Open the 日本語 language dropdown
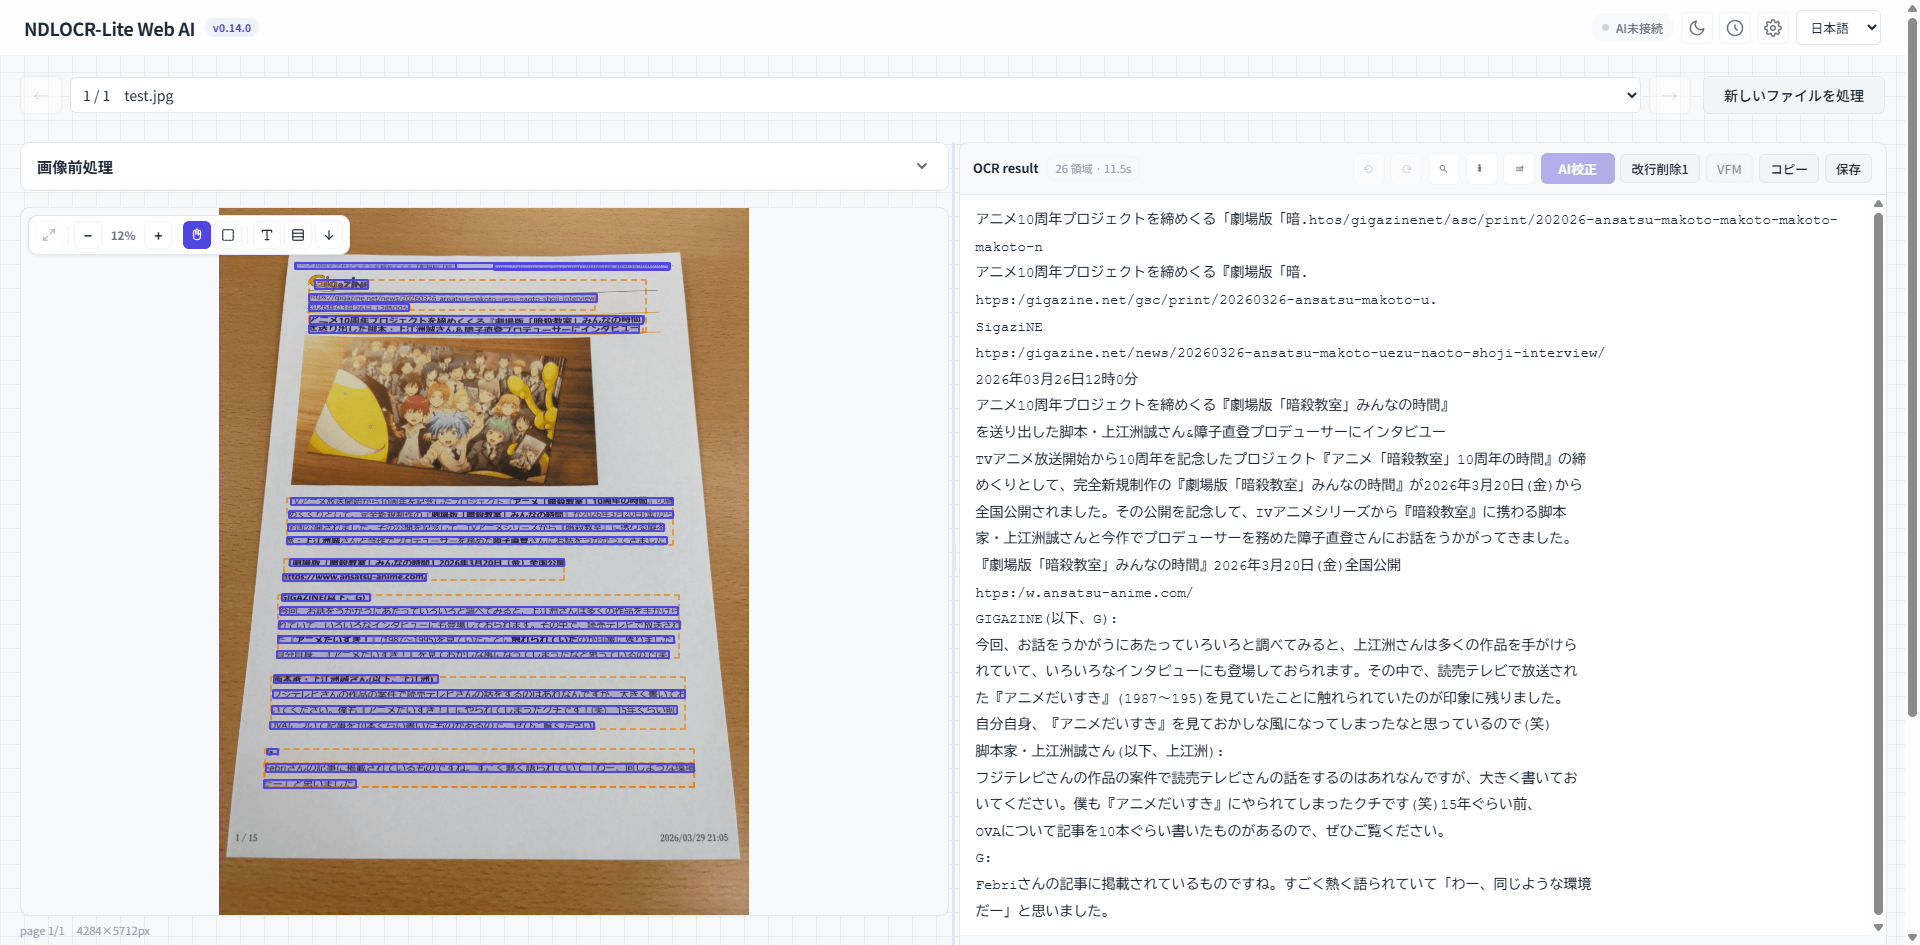The image size is (1920, 945). tap(1838, 28)
